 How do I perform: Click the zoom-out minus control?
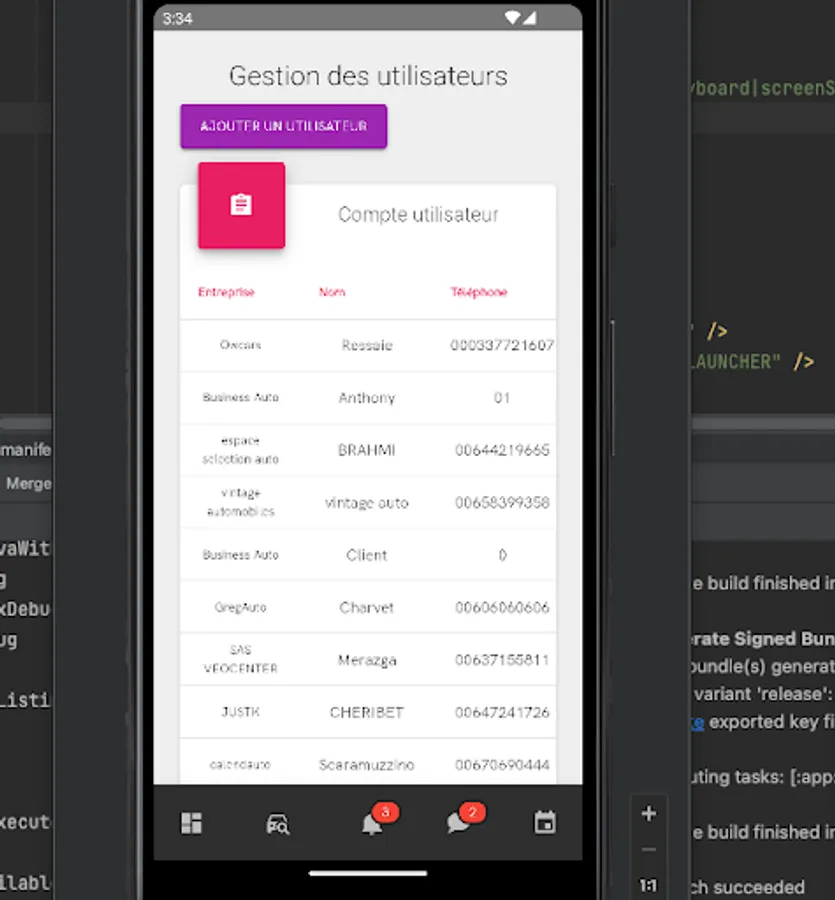[x=648, y=848]
